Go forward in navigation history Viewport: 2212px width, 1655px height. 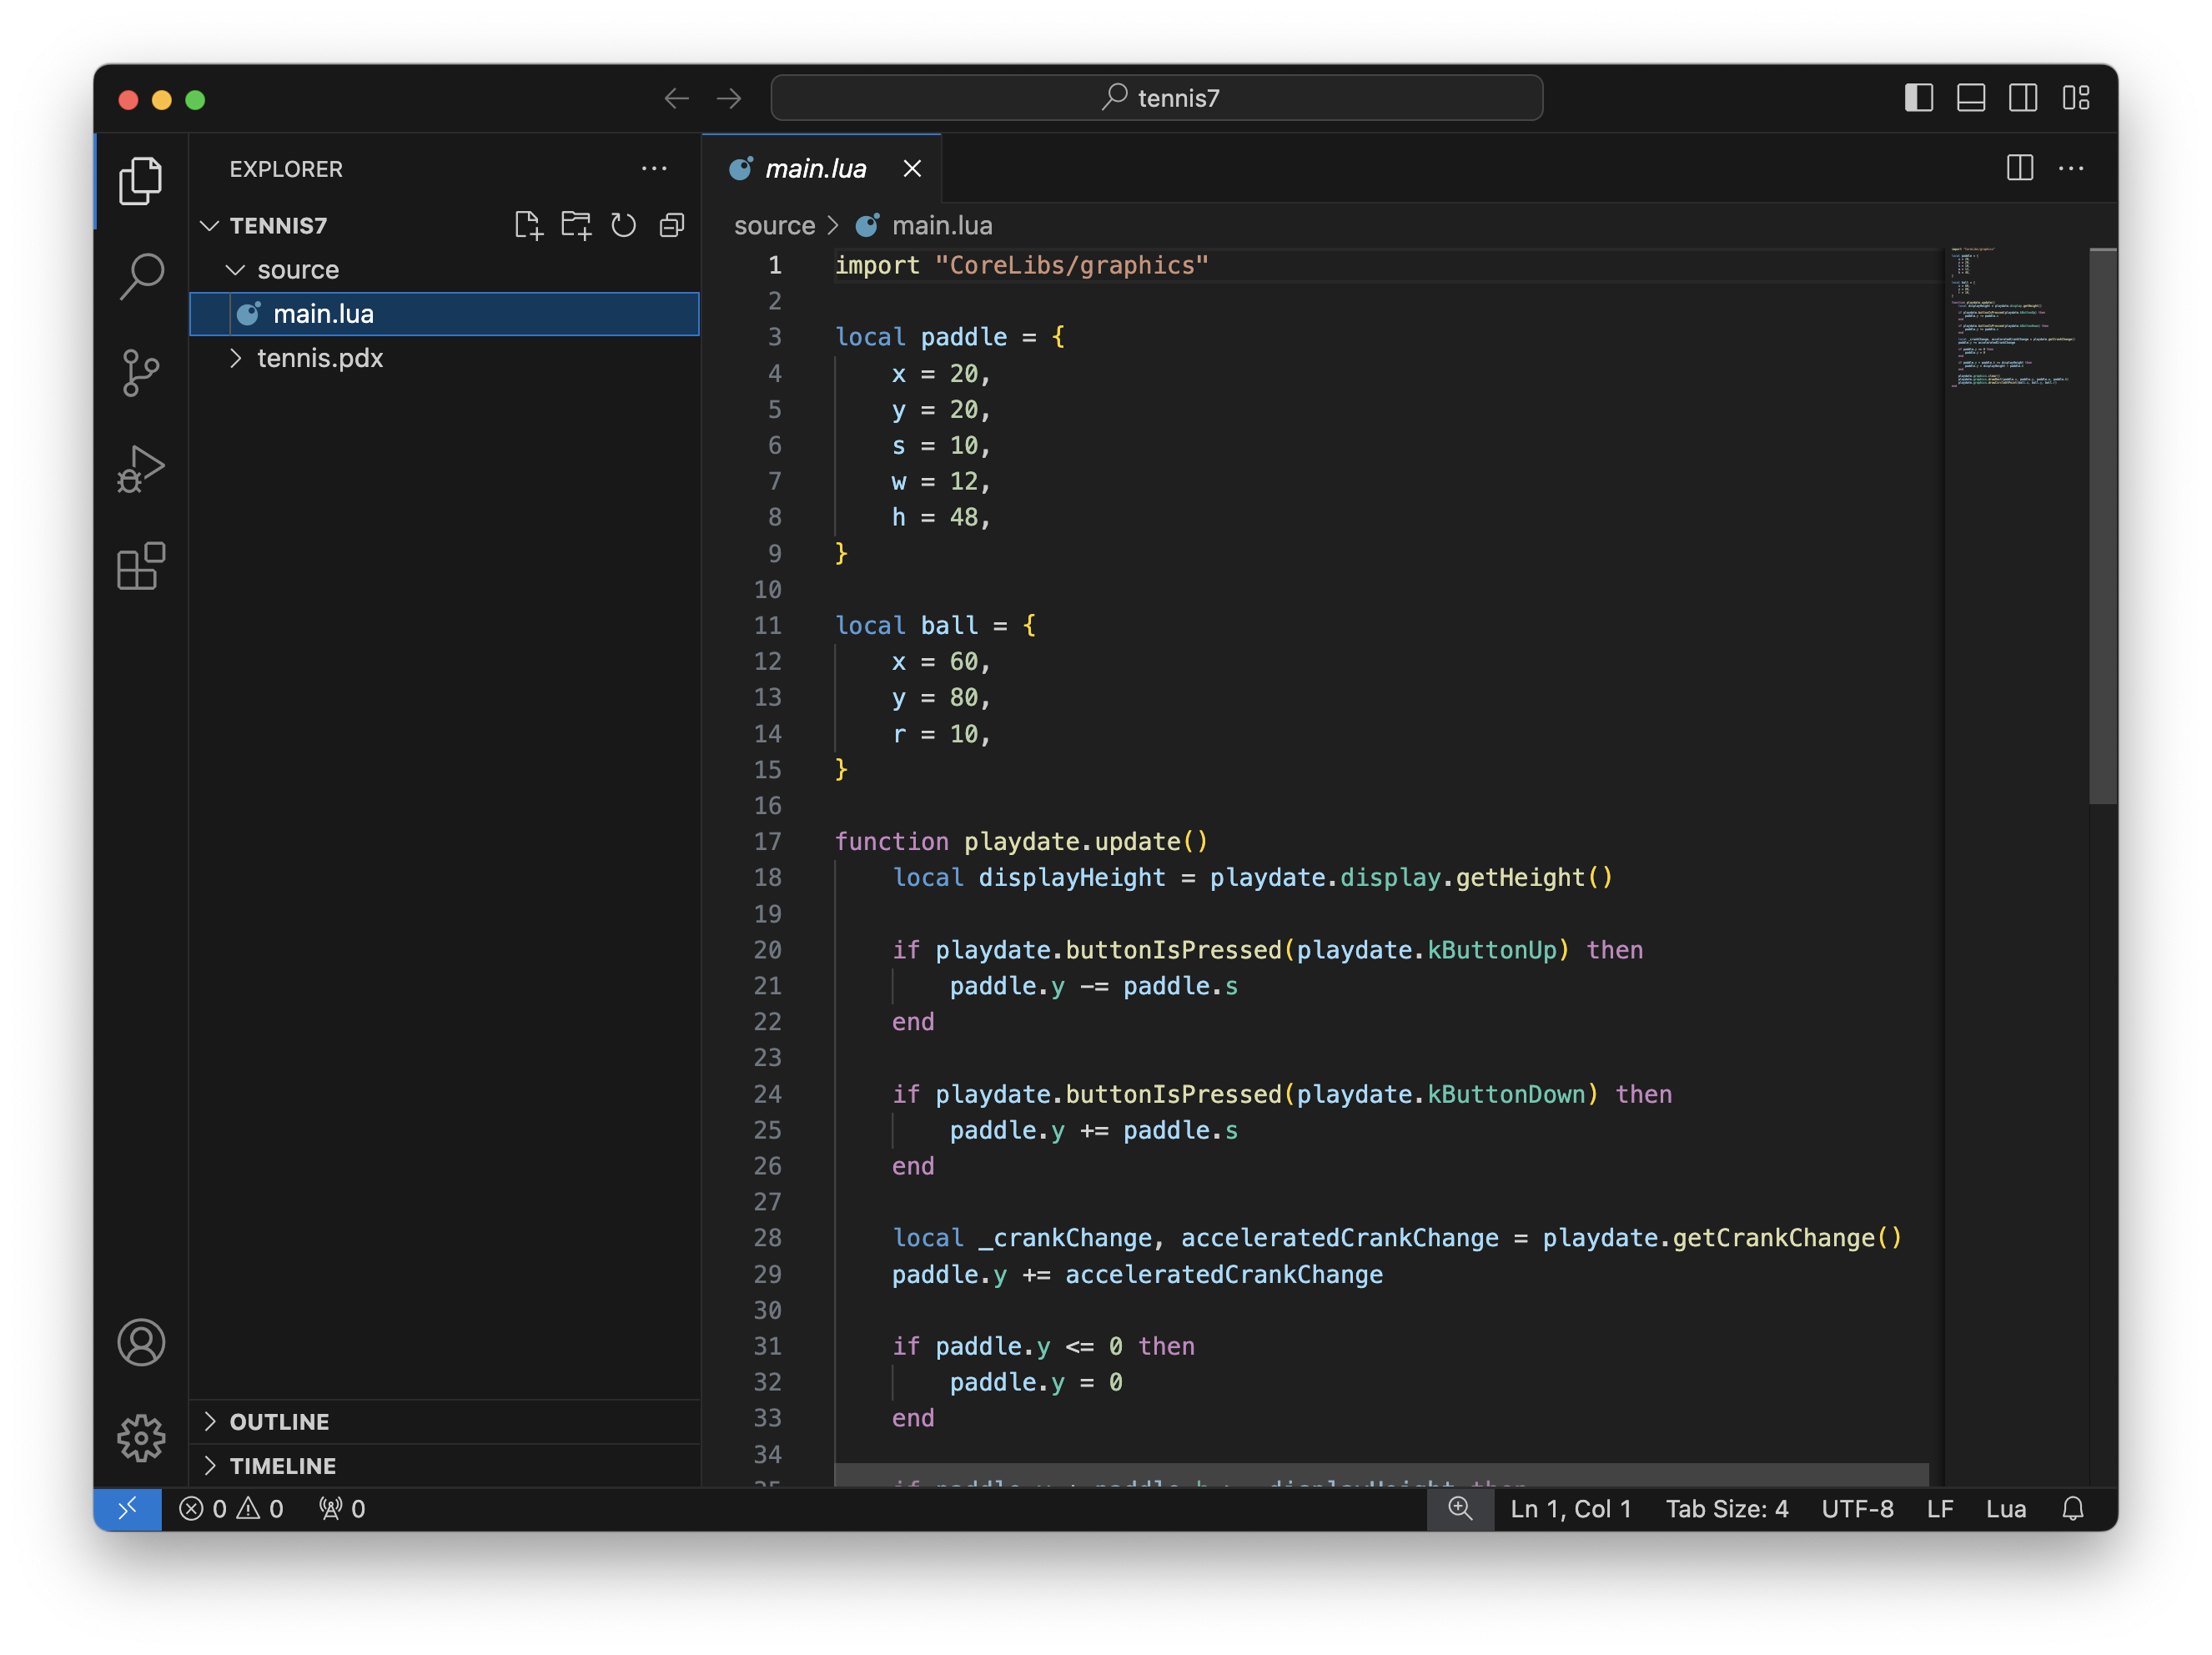729,98
